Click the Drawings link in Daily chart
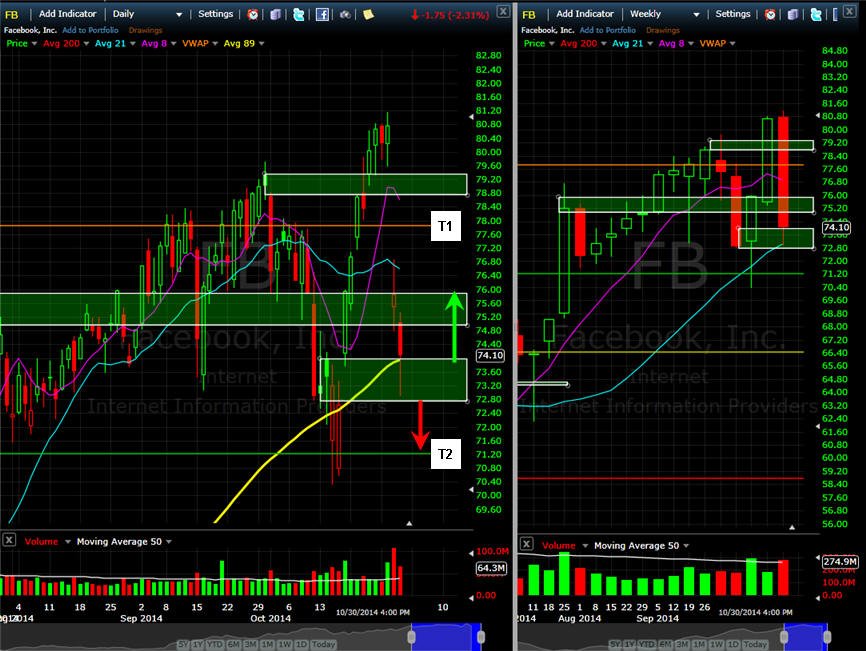The width and height of the screenshot is (866, 651). point(145,30)
